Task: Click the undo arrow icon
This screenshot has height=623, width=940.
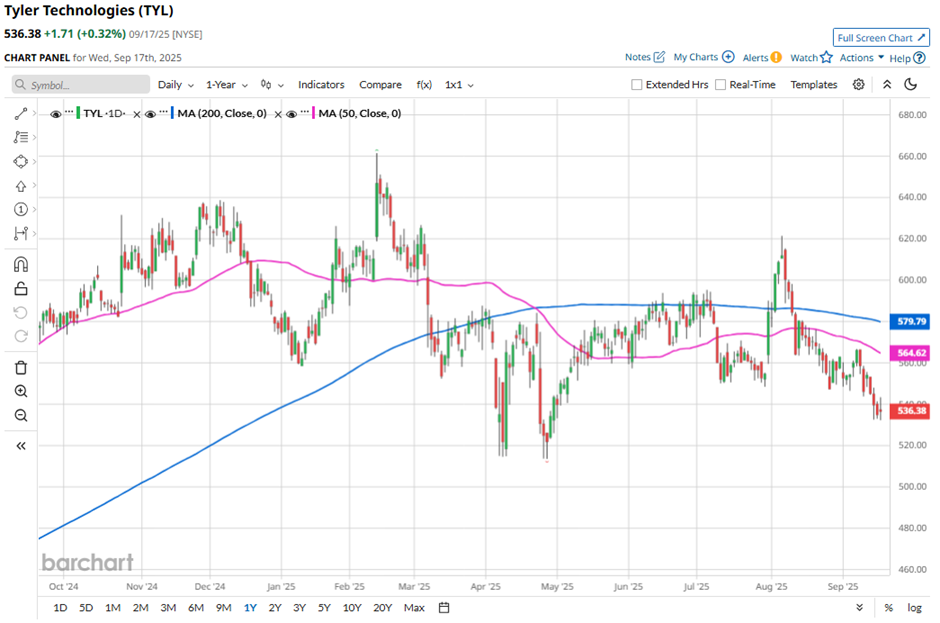Action: tap(21, 312)
